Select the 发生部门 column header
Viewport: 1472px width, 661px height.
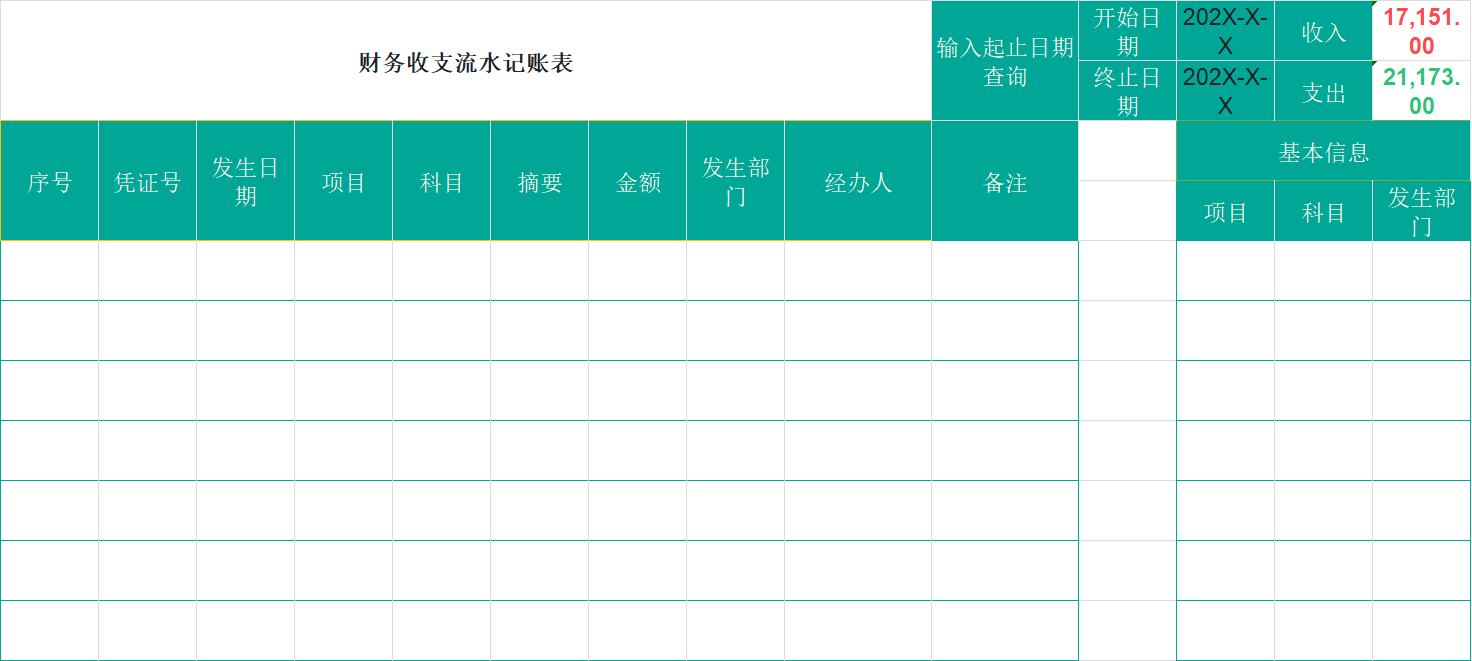tap(735, 180)
